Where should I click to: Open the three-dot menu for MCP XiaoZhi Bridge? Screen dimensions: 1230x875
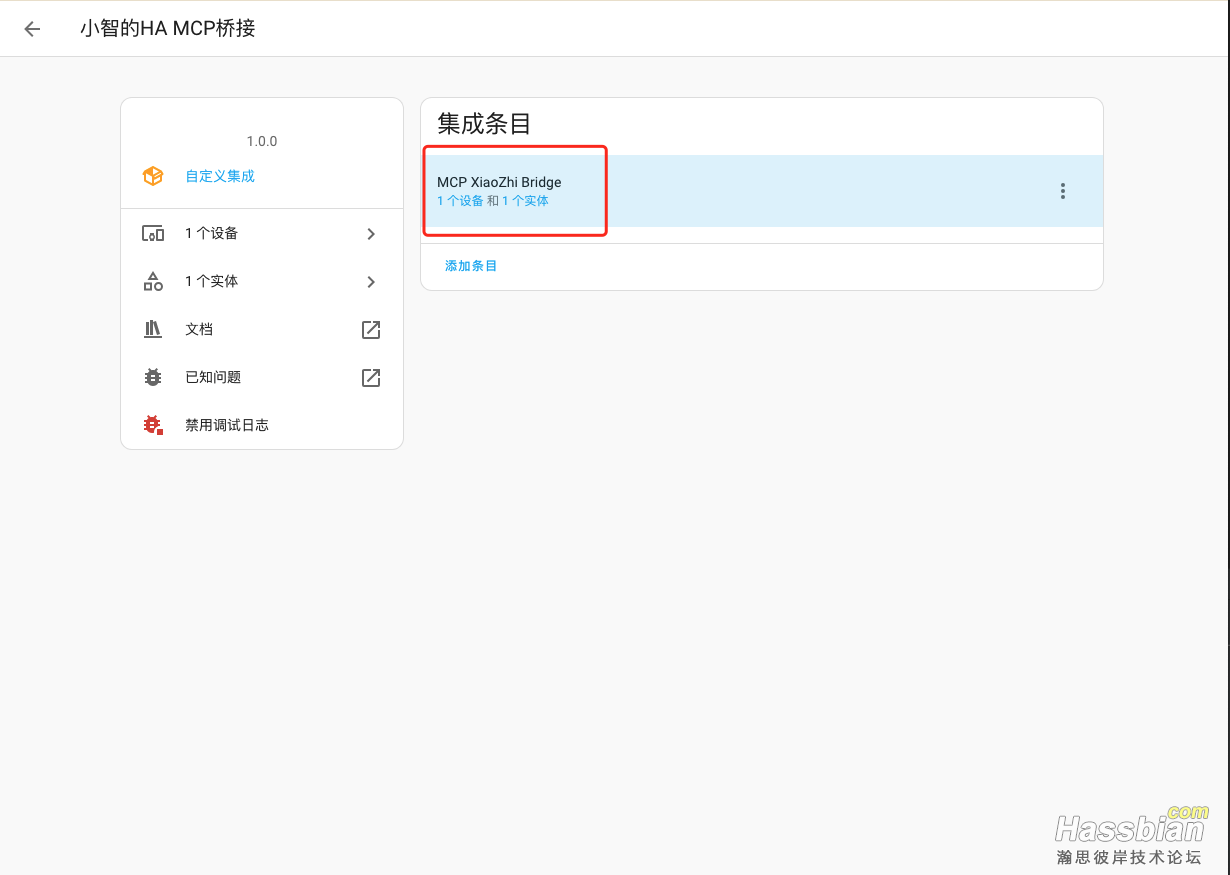pyautogui.click(x=1062, y=191)
